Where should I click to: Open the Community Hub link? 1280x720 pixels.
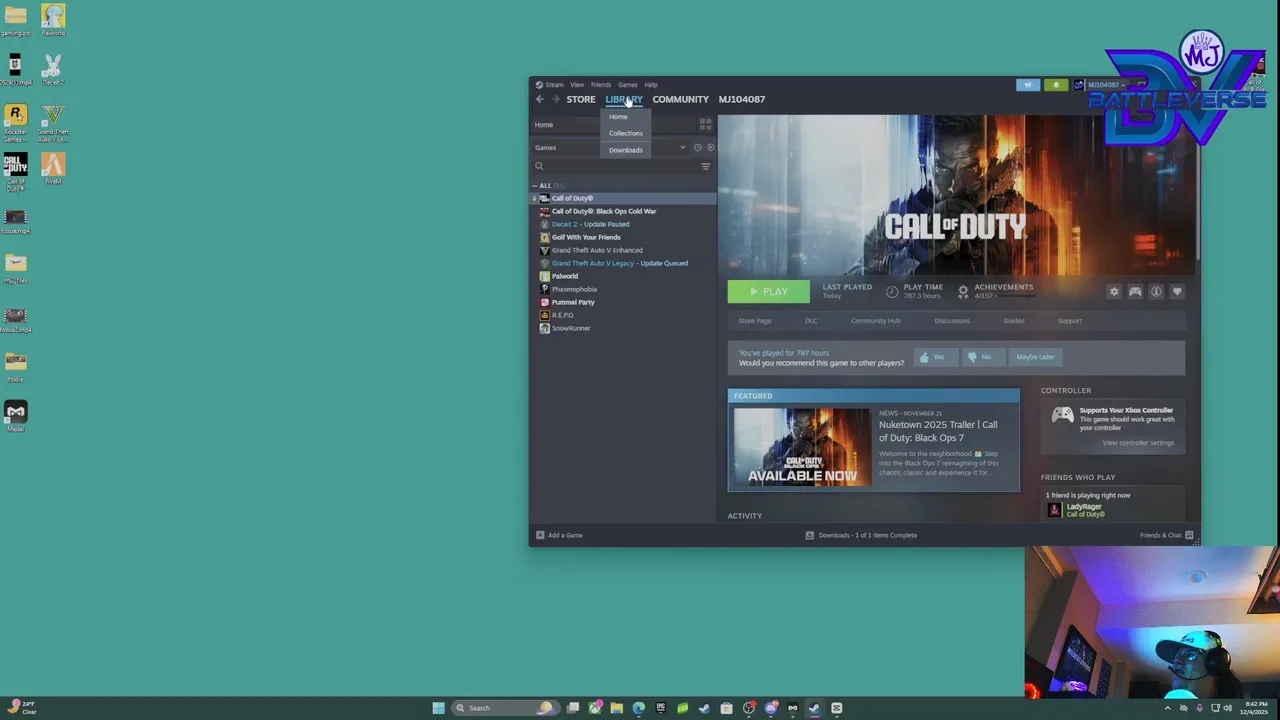click(876, 321)
